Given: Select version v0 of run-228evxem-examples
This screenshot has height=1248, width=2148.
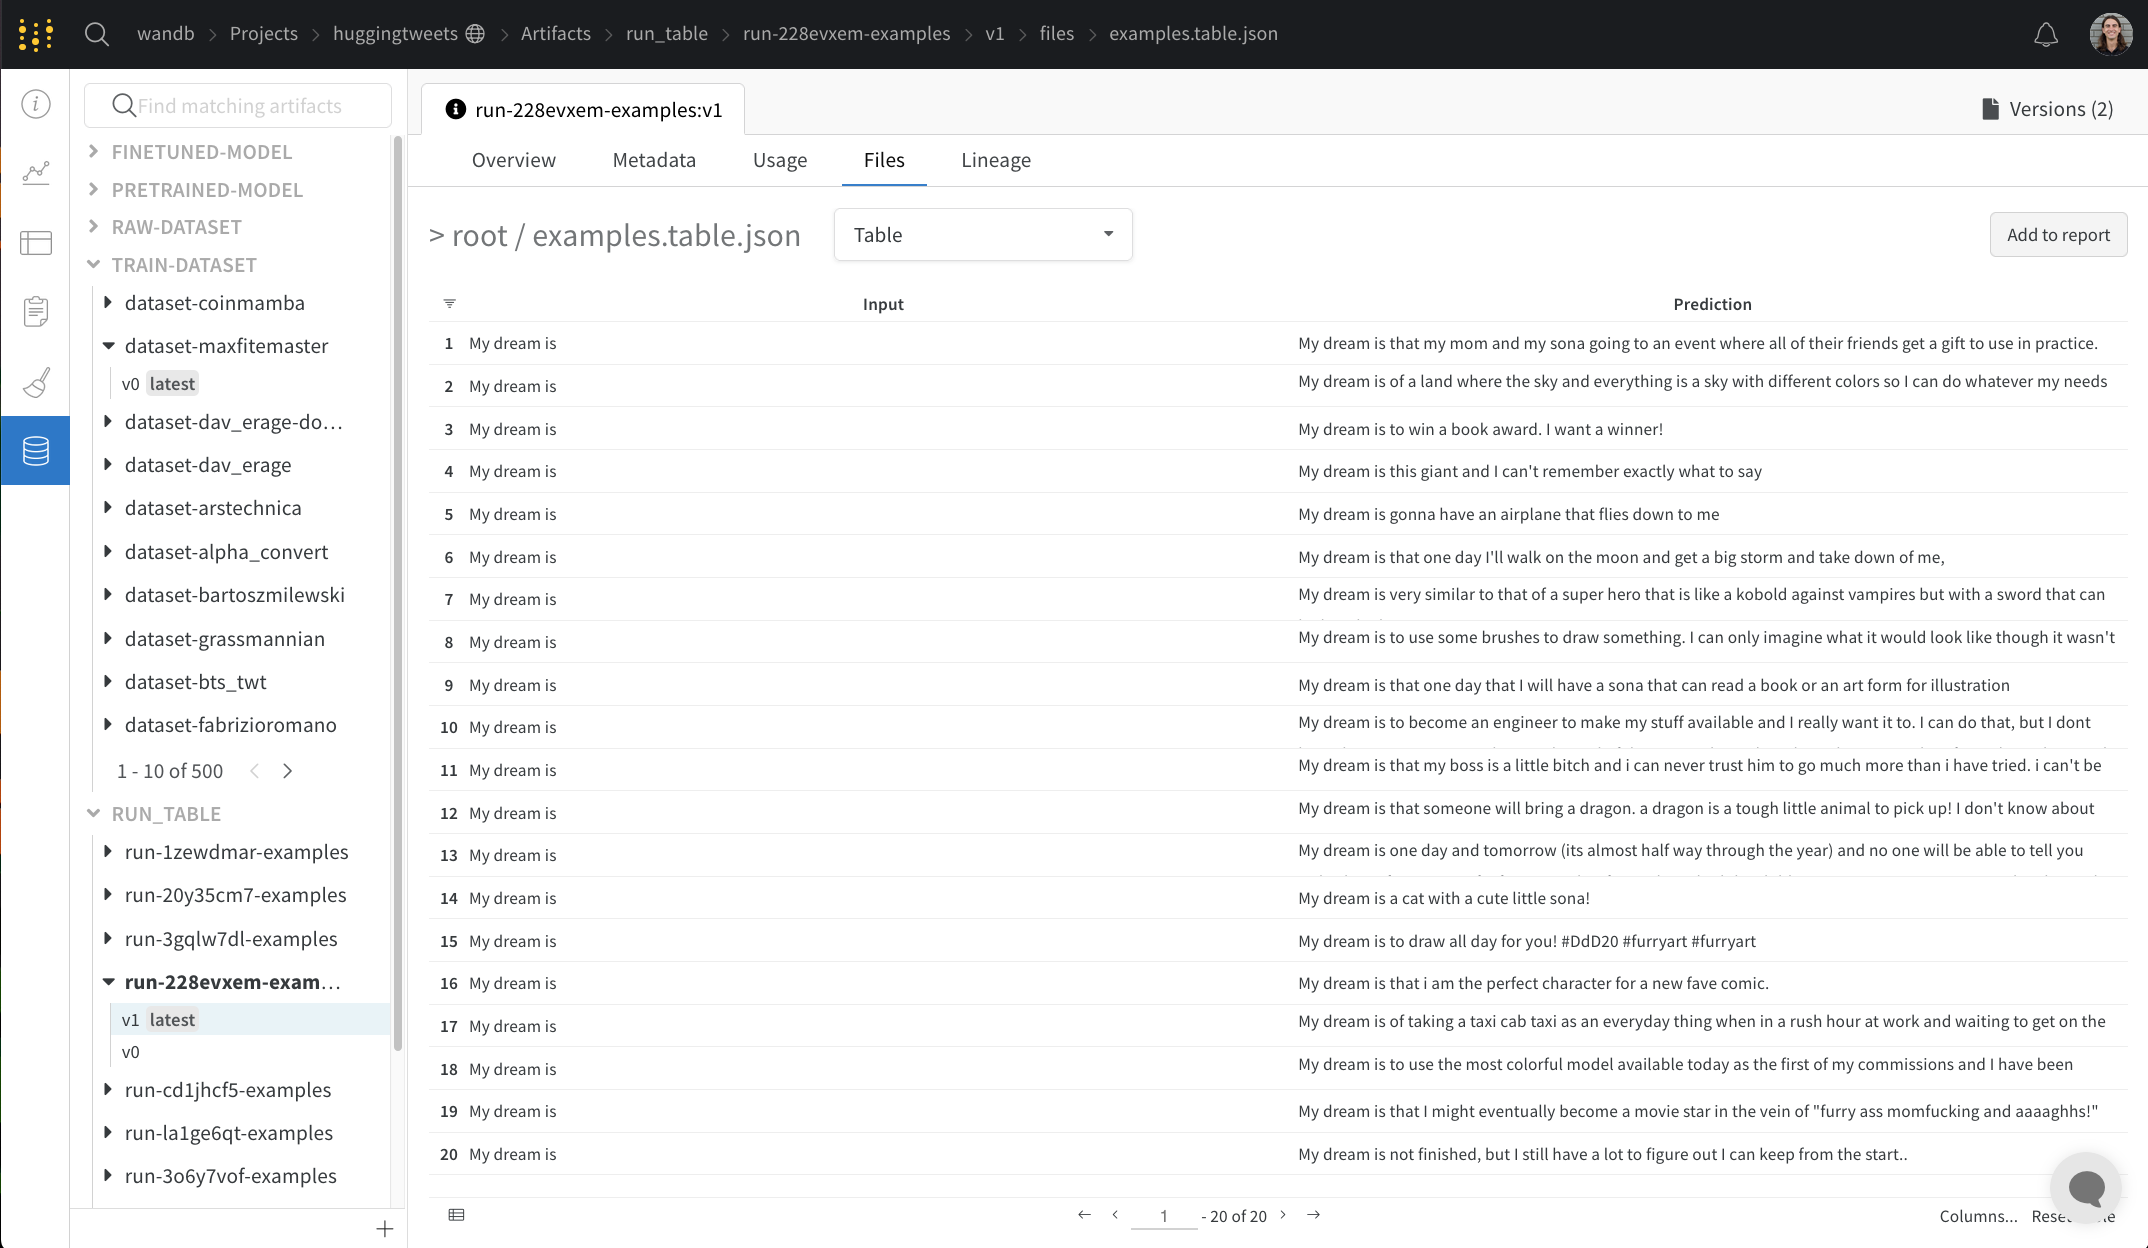Looking at the screenshot, I should pos(131,1052).
